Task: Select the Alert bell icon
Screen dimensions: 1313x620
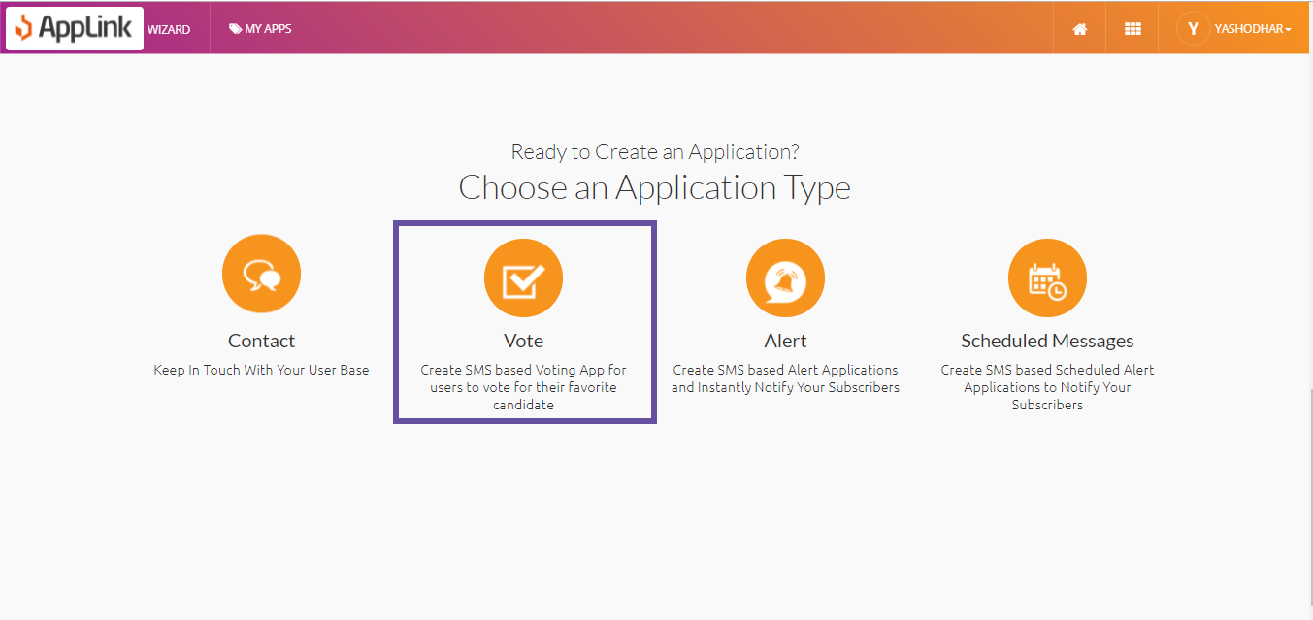Action: tap(785, 278)
